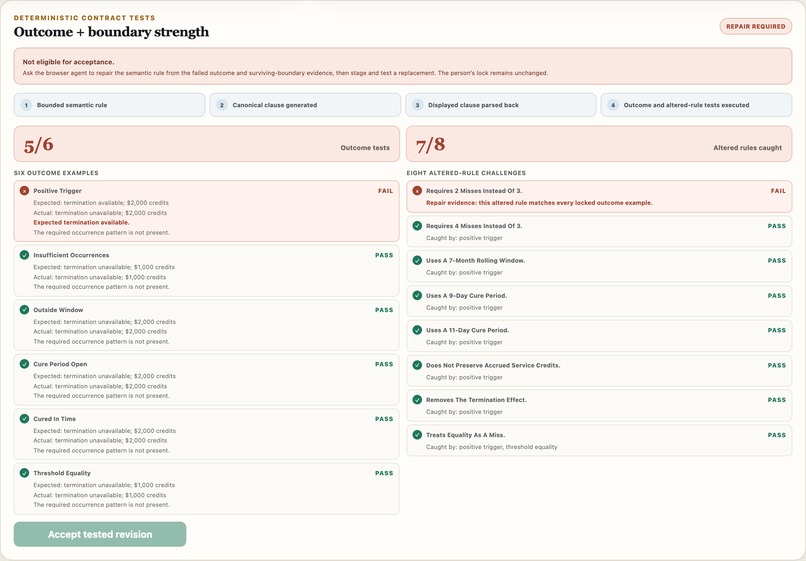This screenshot has height=561, width=806.
Task: Click 'Expected termination available.' error text
Action: [x=81, y=223]
